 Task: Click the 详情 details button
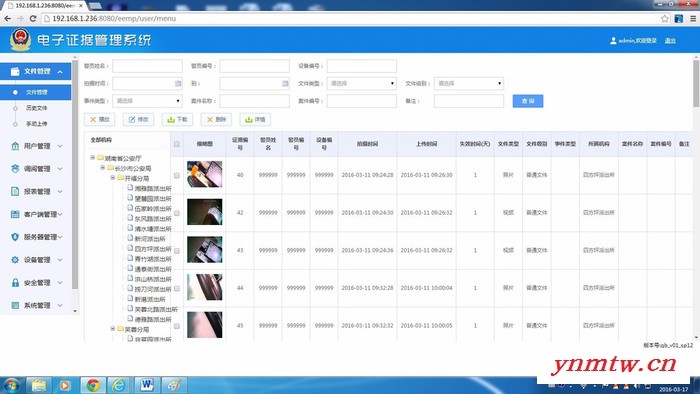(x=255, y=120)
